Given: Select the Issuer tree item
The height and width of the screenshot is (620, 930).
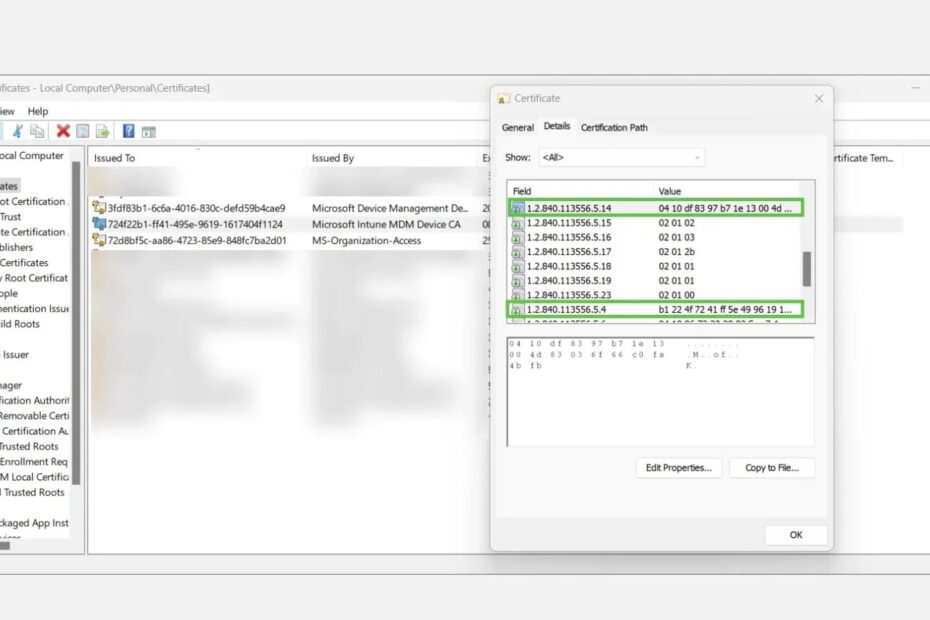Looking at the screenshot, I should coord(15,355).
